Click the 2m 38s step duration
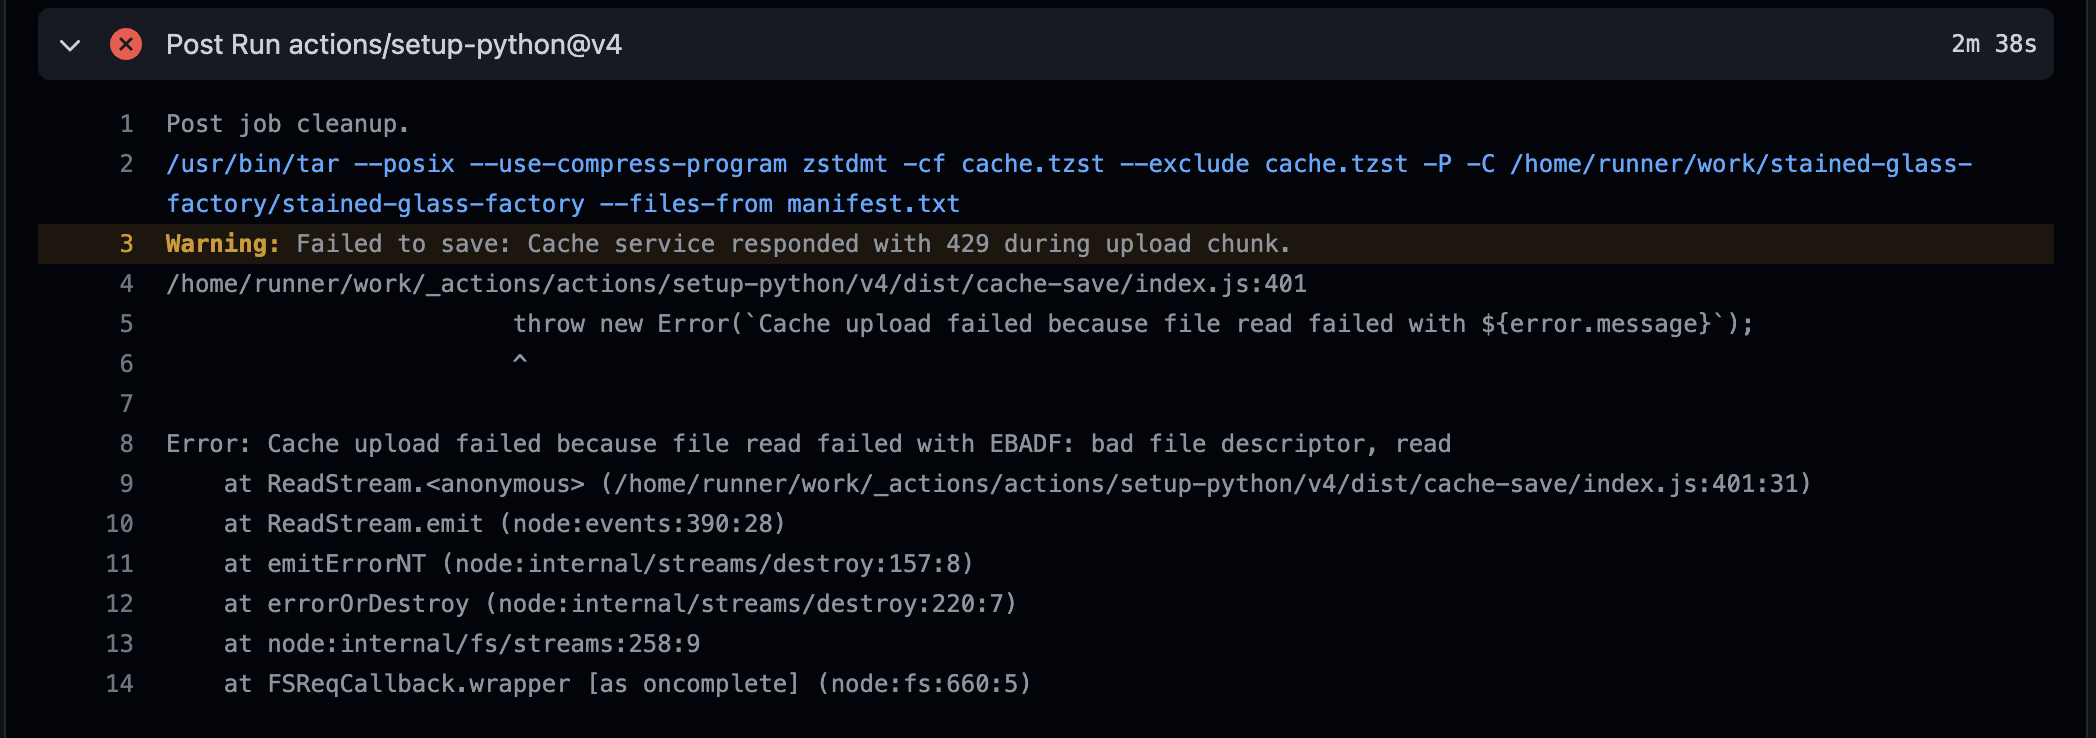2096x738 pixels. click(x=1993, y=44)
